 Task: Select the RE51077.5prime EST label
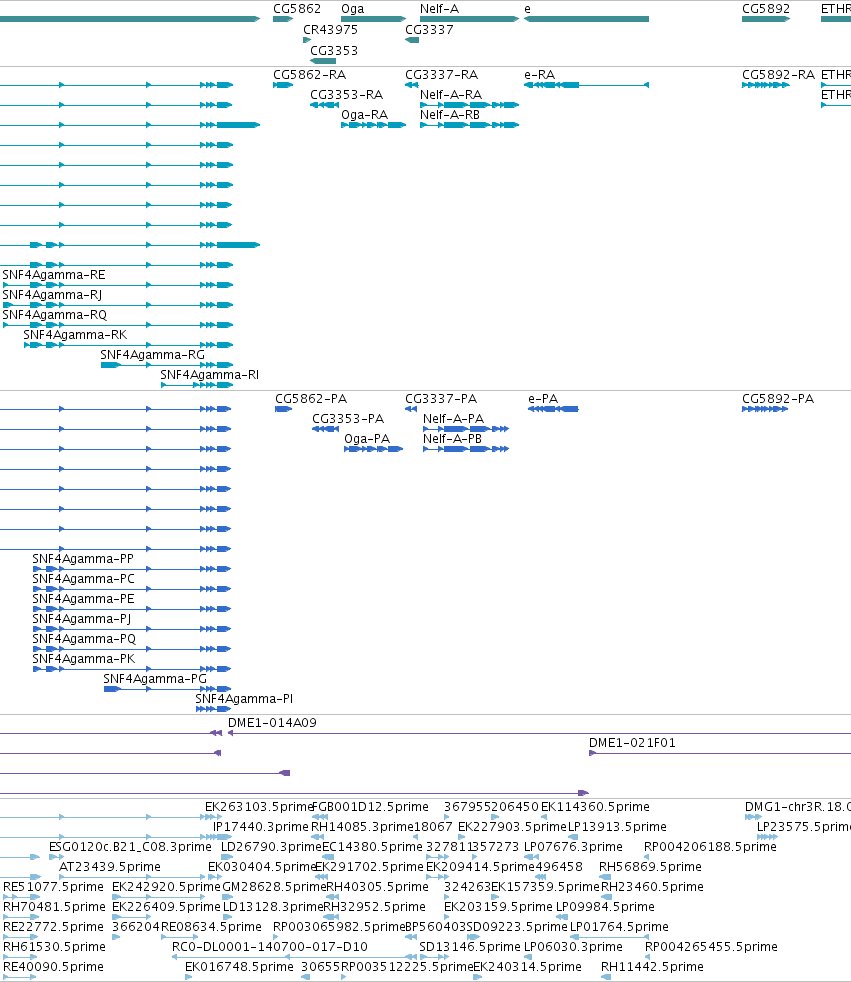point(53,887)
